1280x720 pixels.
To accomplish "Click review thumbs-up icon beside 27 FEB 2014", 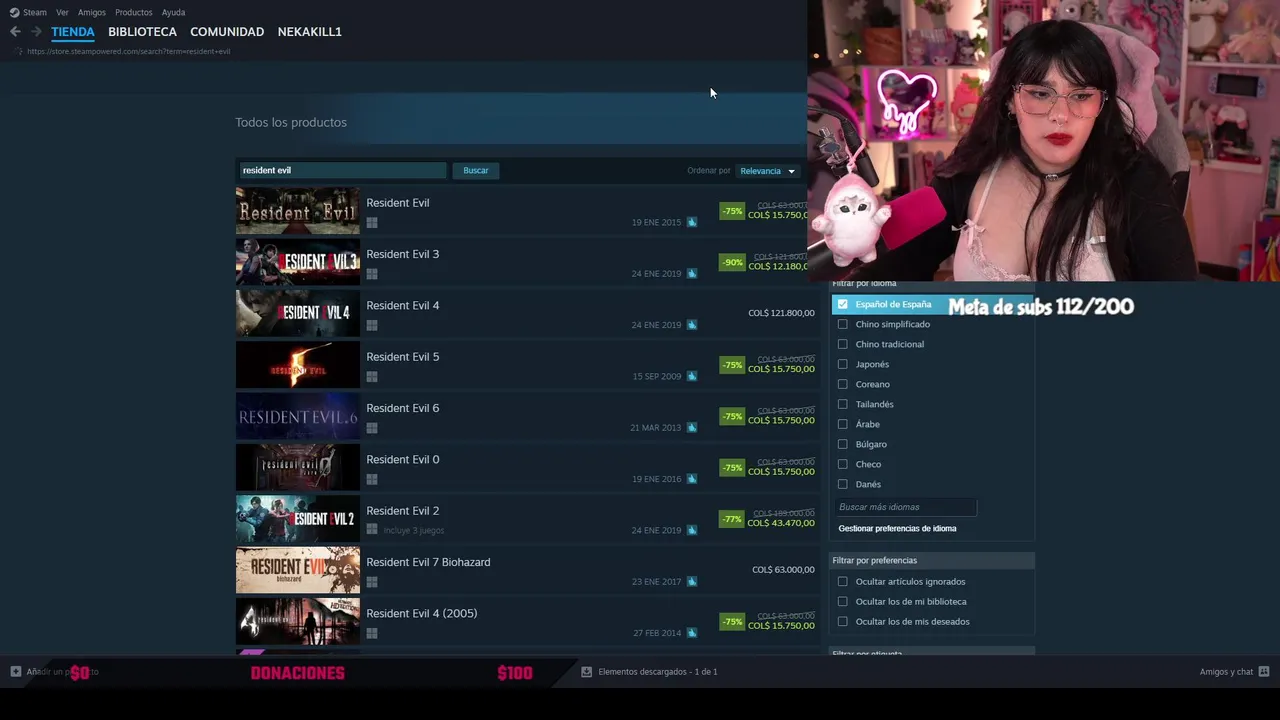I will pos(691,632).
